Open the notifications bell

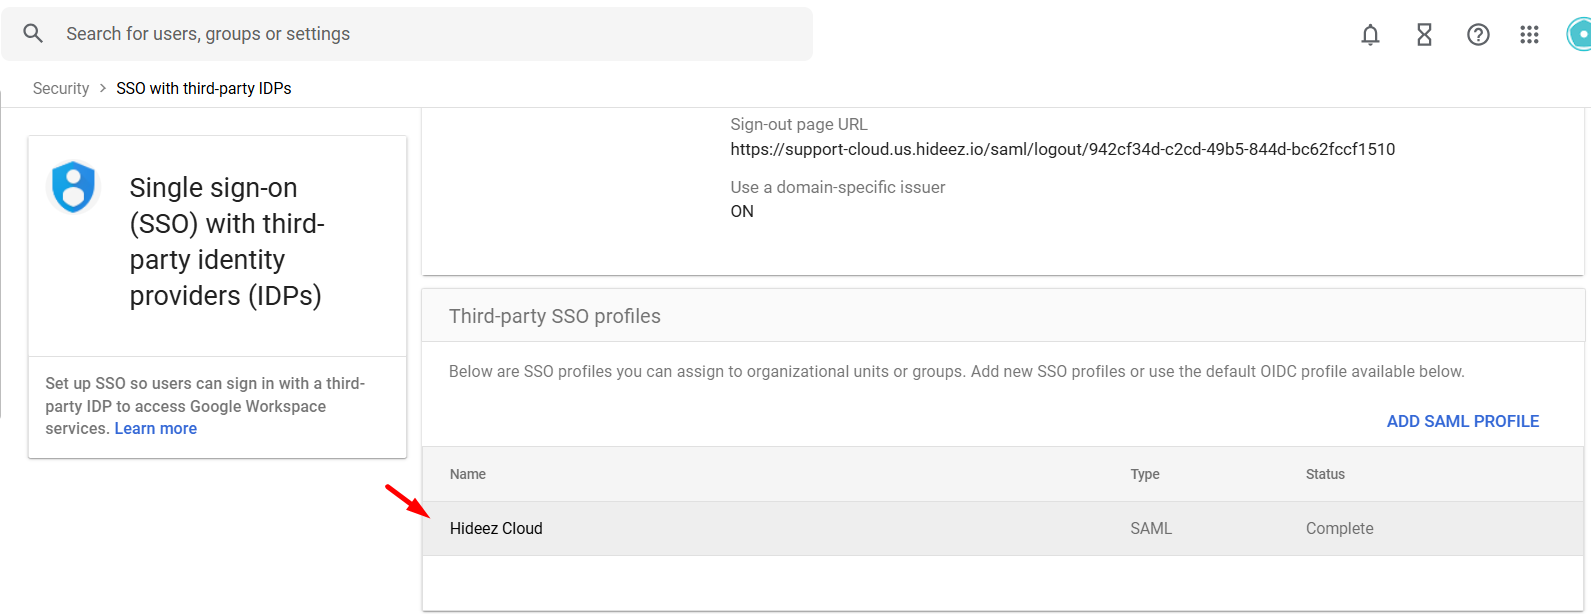click(1370, 35)
